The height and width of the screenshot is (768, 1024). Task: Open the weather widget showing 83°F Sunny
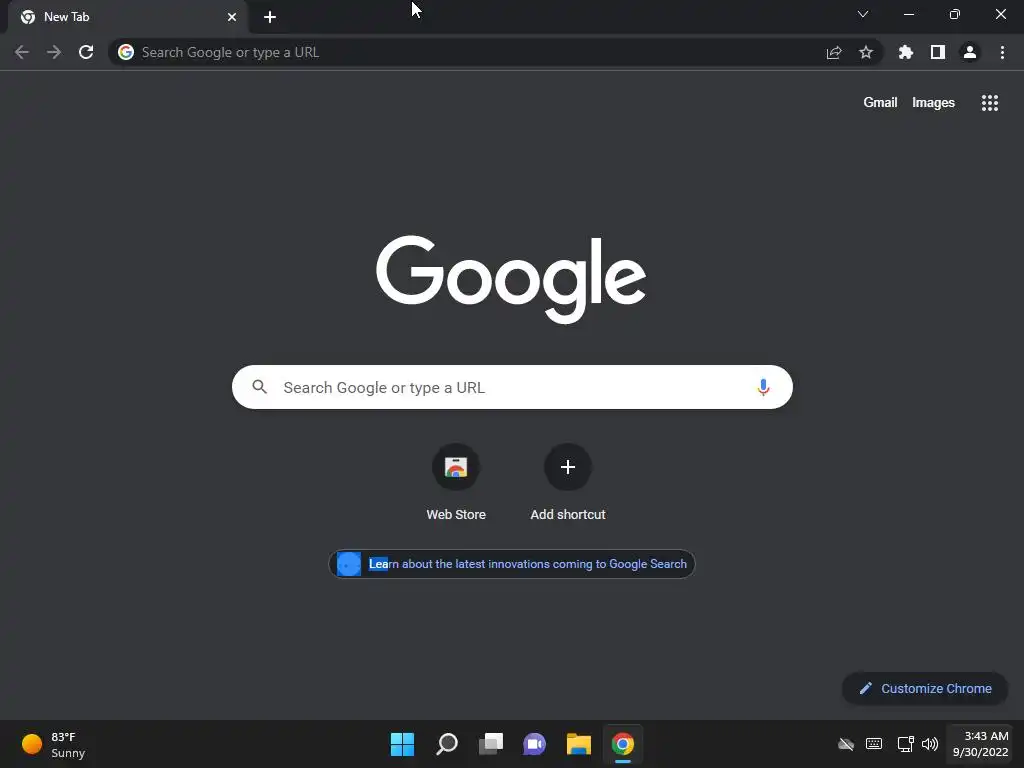click(x=54, y=744)
